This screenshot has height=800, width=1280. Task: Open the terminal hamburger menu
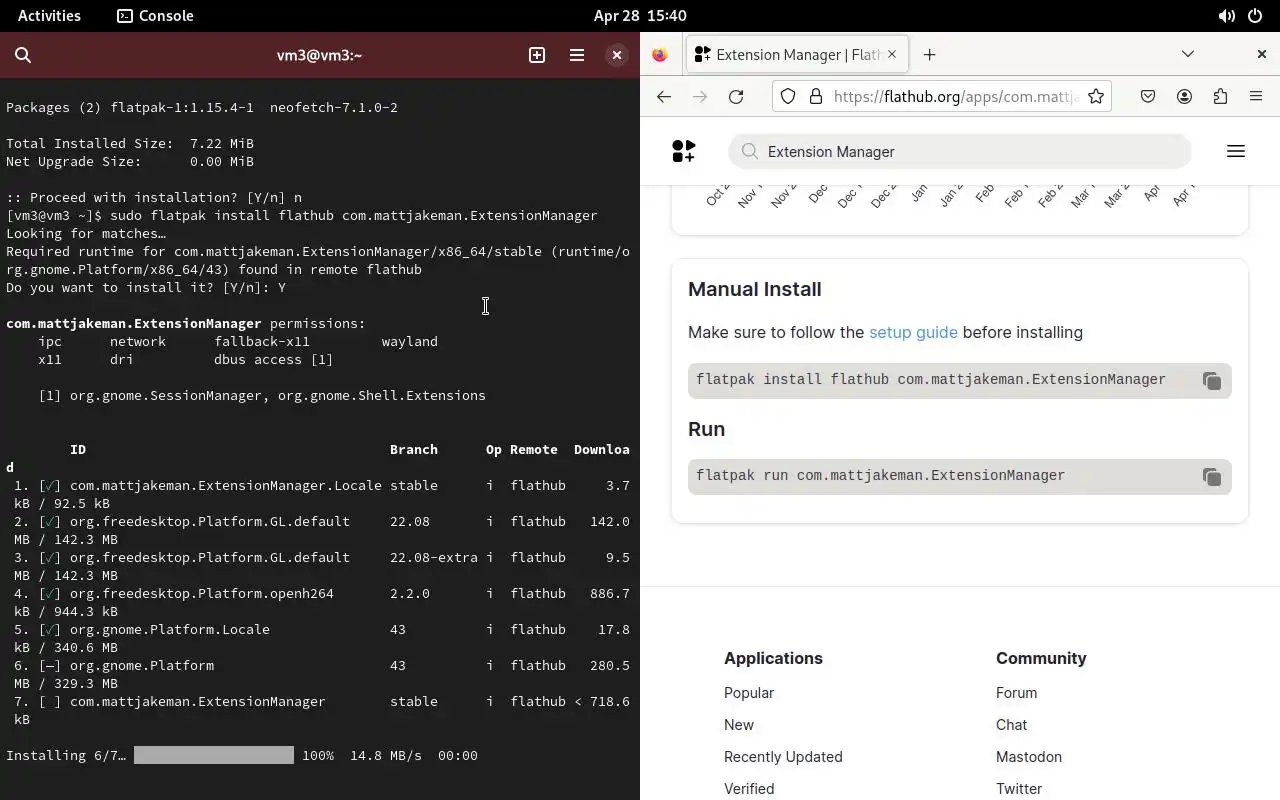coord(577,55)
